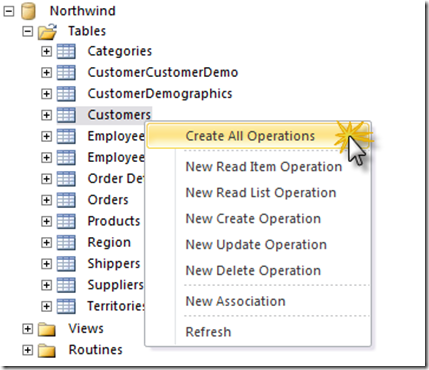This screenshot has width=429, height=370.
Task: Expand the Customers table node
Action: point(47,115)
